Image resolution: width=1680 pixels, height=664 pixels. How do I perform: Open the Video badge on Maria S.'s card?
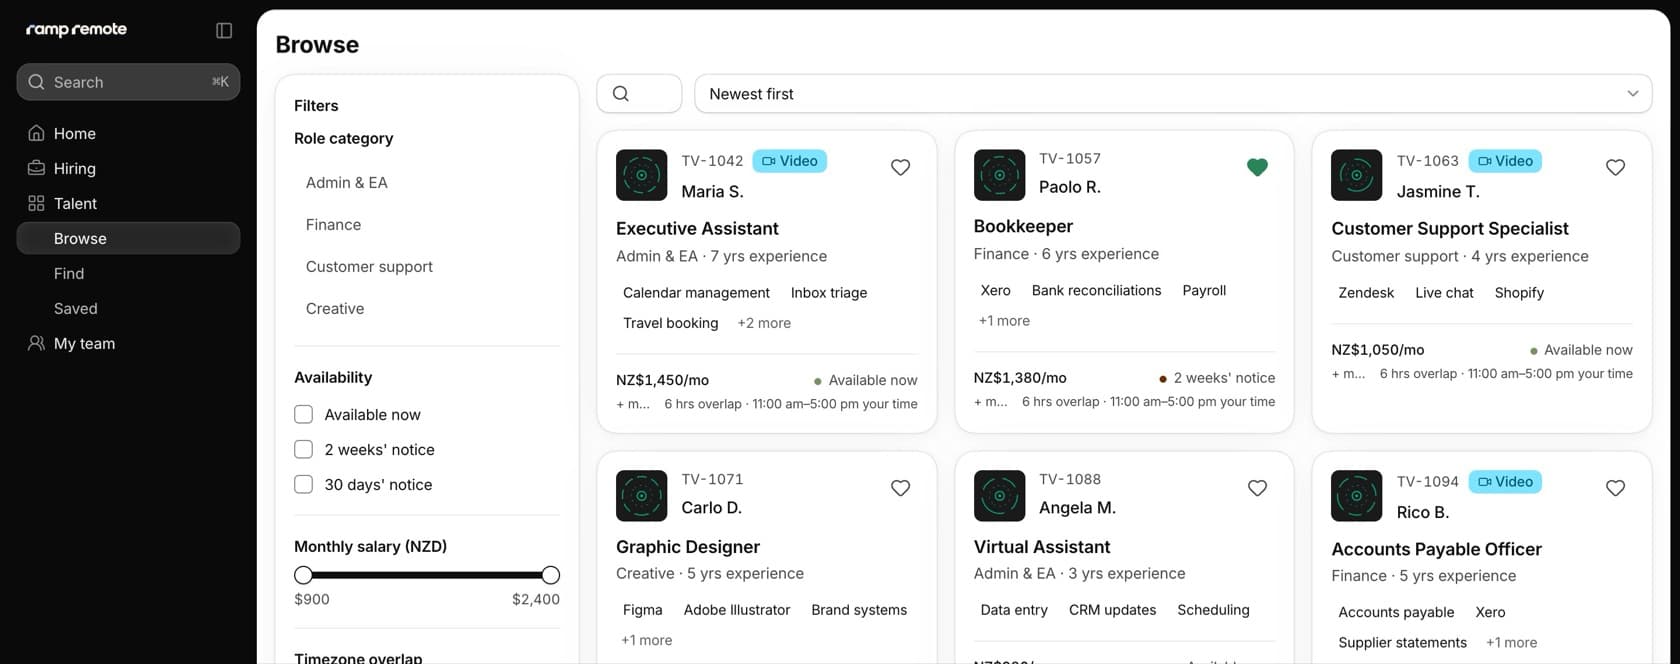coord(789,161)
